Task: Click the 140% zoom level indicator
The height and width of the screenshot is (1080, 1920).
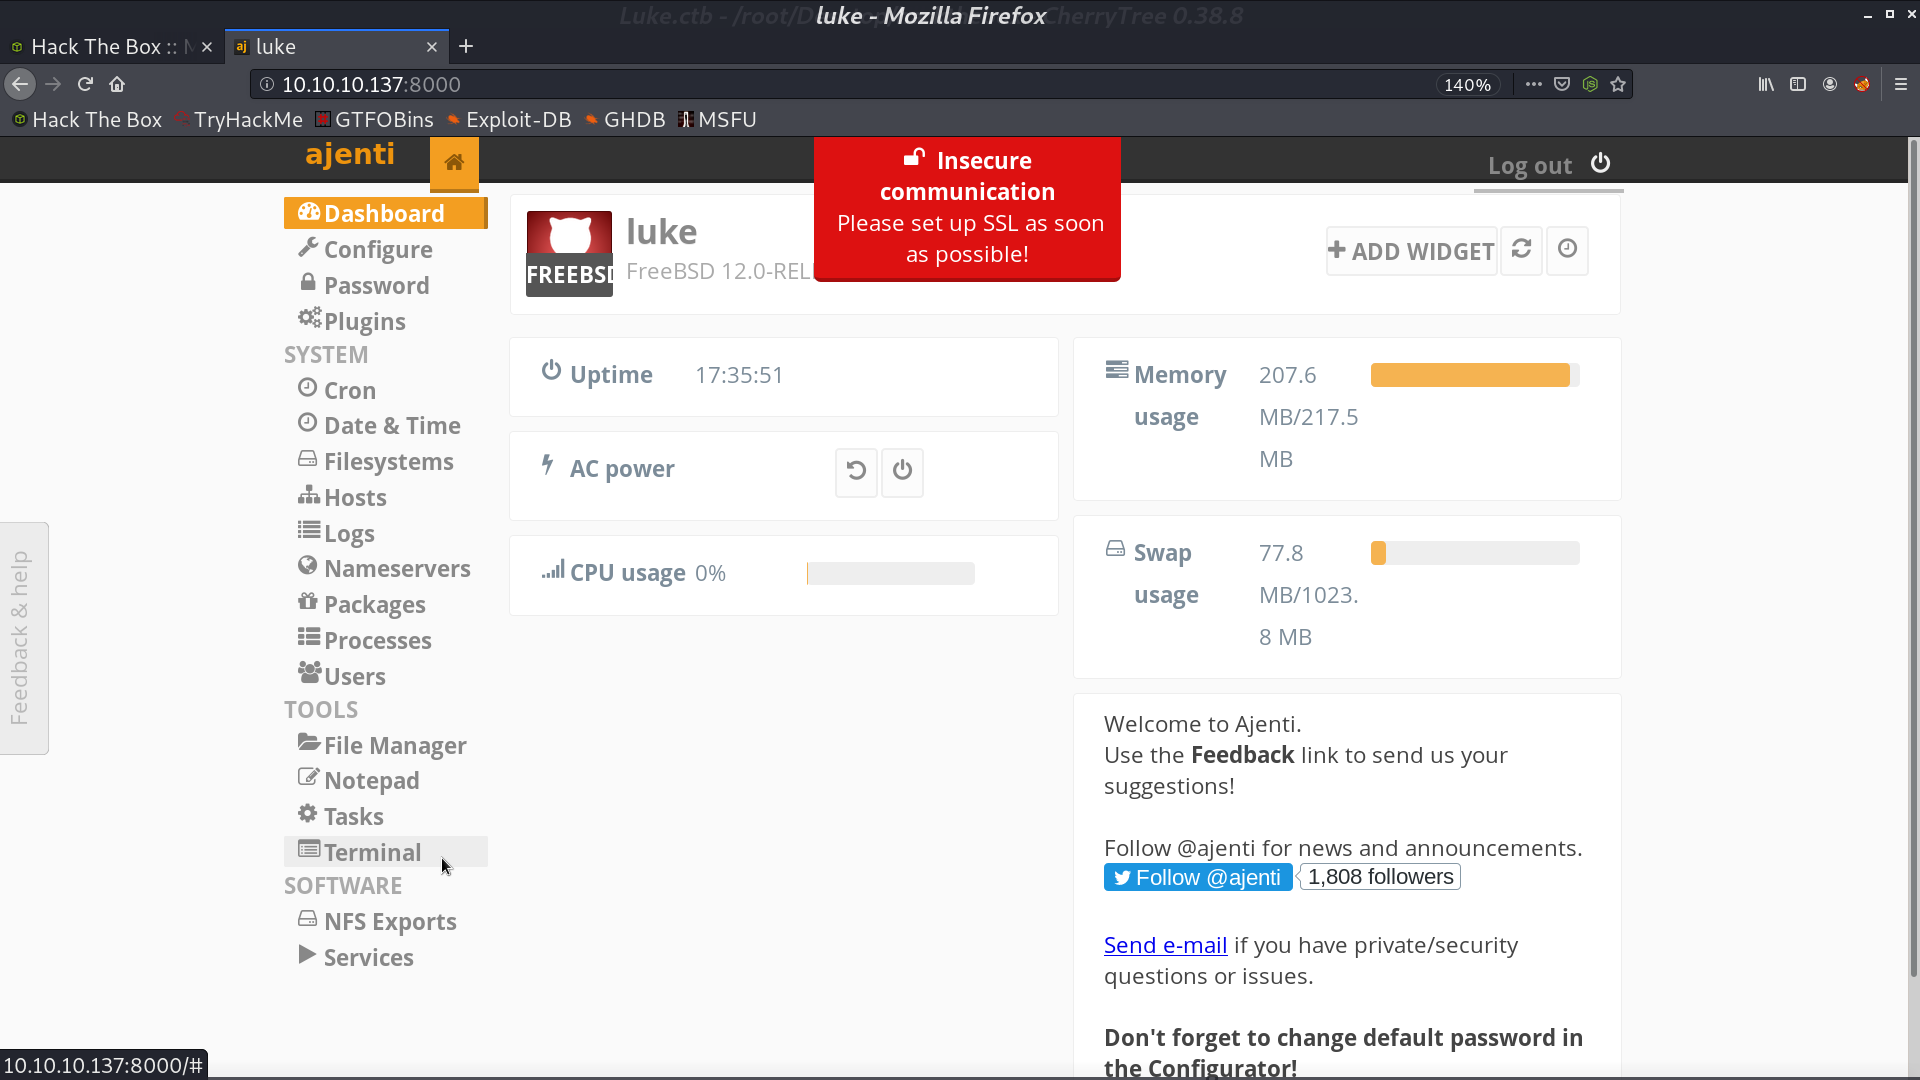Action: (1467, 85)
